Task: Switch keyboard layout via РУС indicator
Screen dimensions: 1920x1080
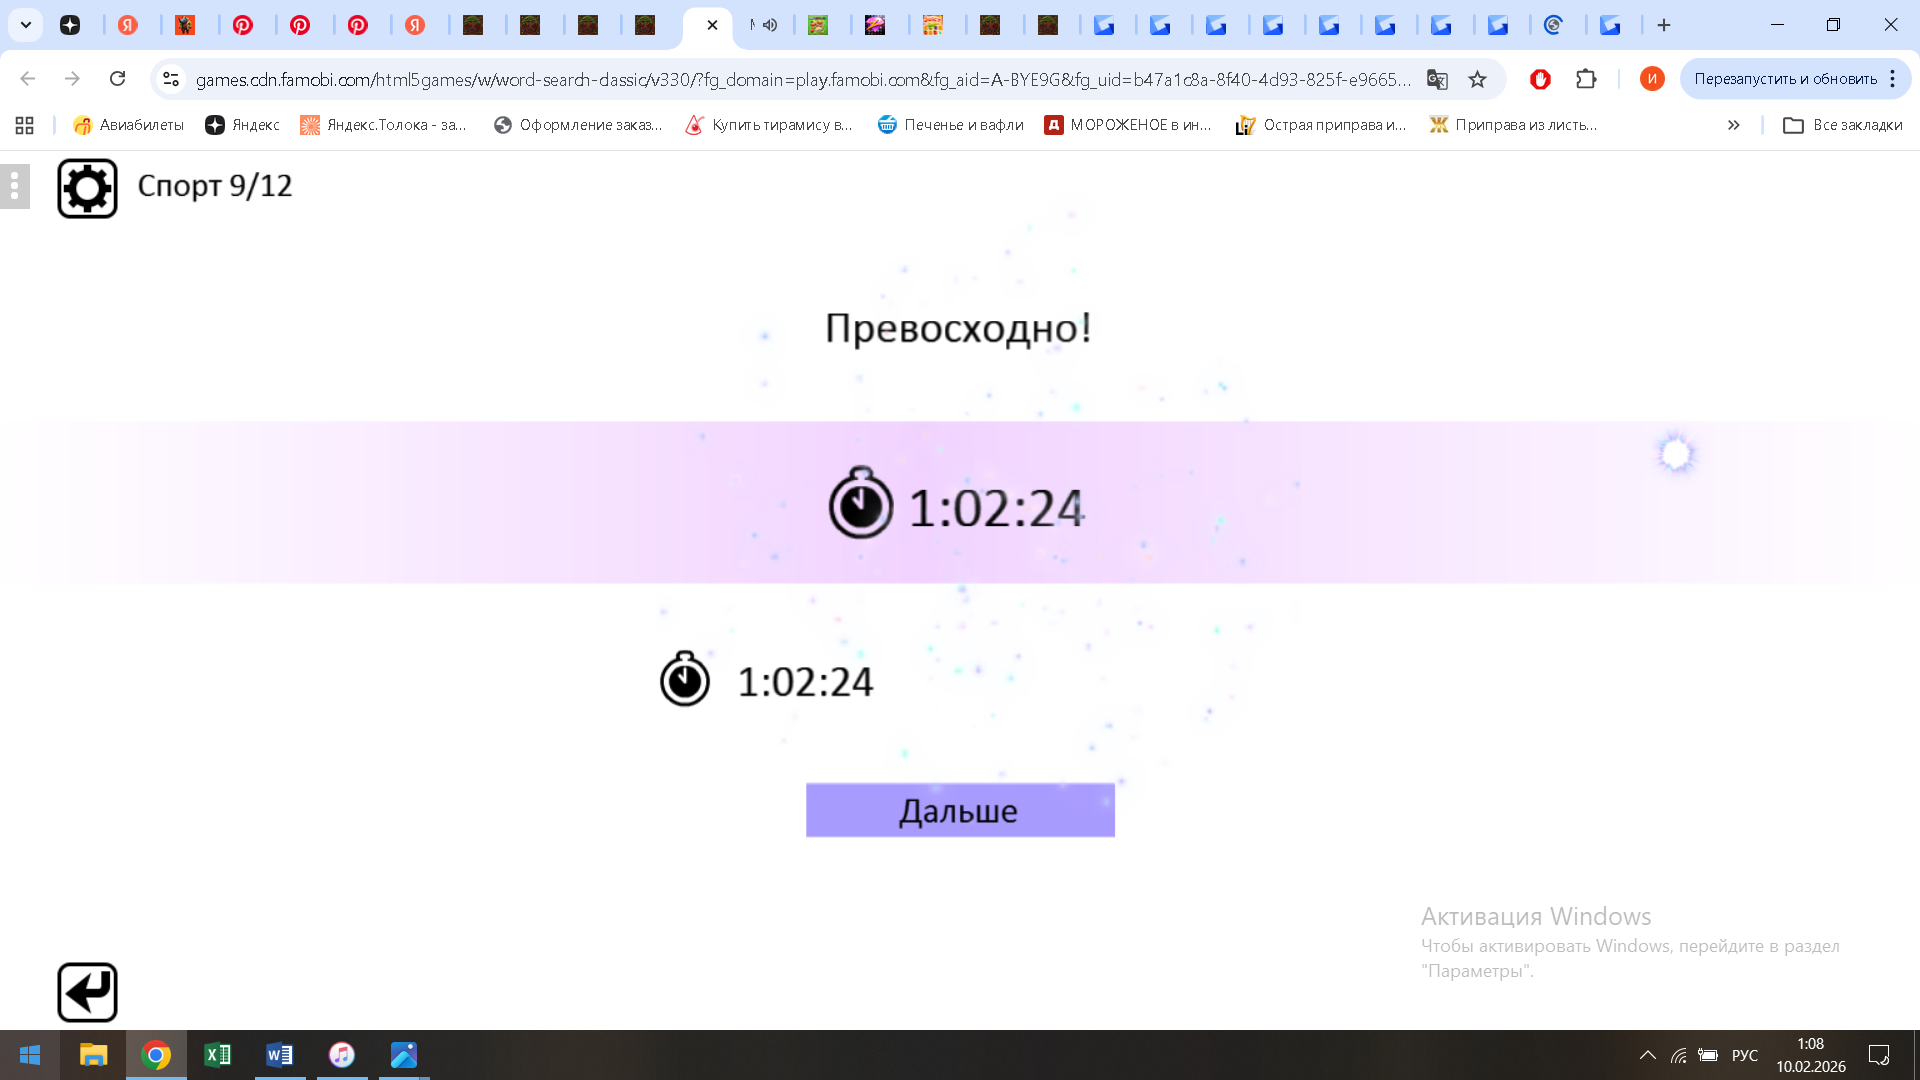Action: [1744, 1055]
